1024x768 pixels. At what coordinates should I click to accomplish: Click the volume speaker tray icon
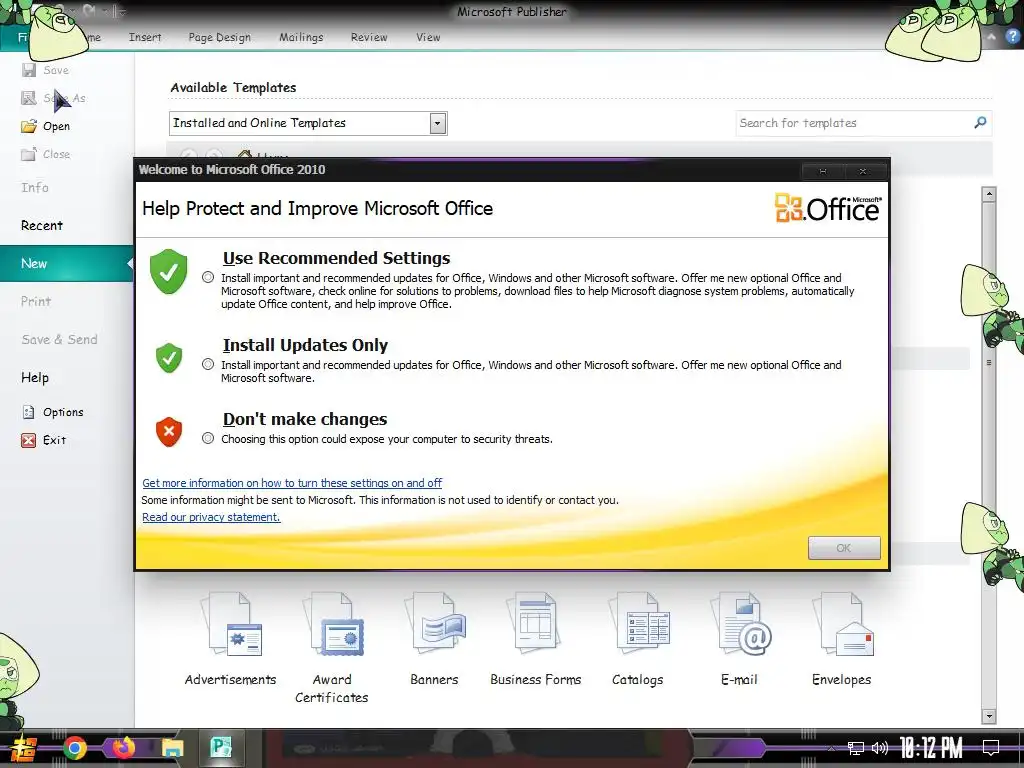[x=880, y=748]
